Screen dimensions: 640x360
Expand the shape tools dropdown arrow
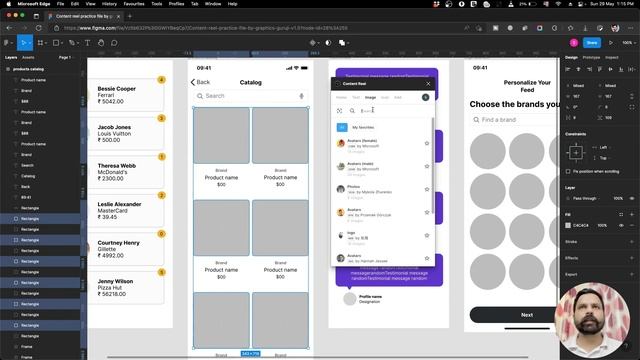point(62,43)
